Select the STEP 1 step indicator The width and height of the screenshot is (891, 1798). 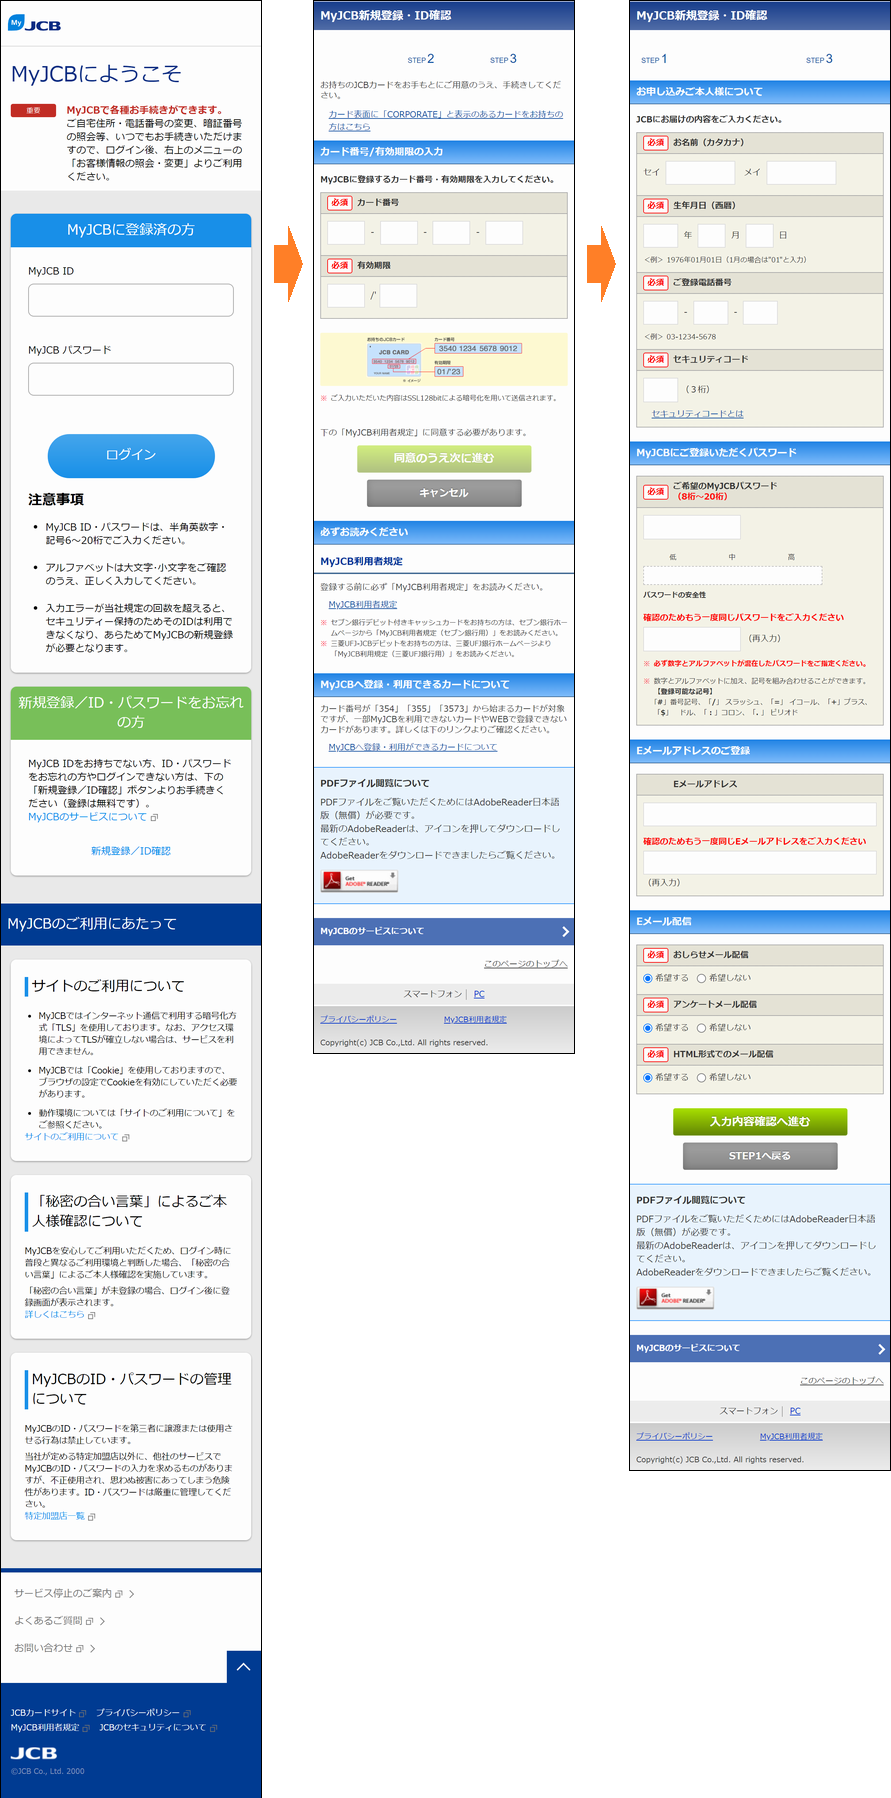pos(654,59)
